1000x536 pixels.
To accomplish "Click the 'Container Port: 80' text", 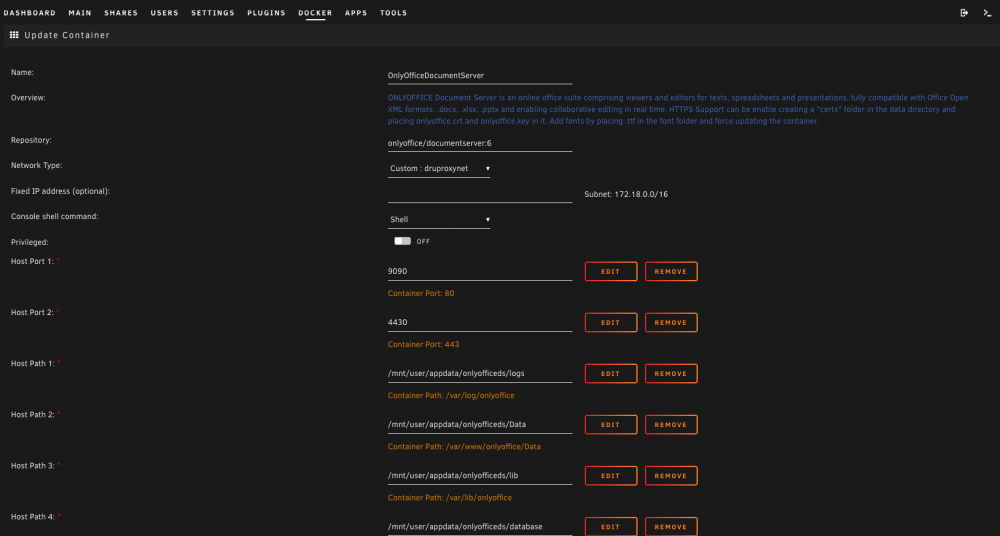I will pyautogui.click(x=421, y=294).
